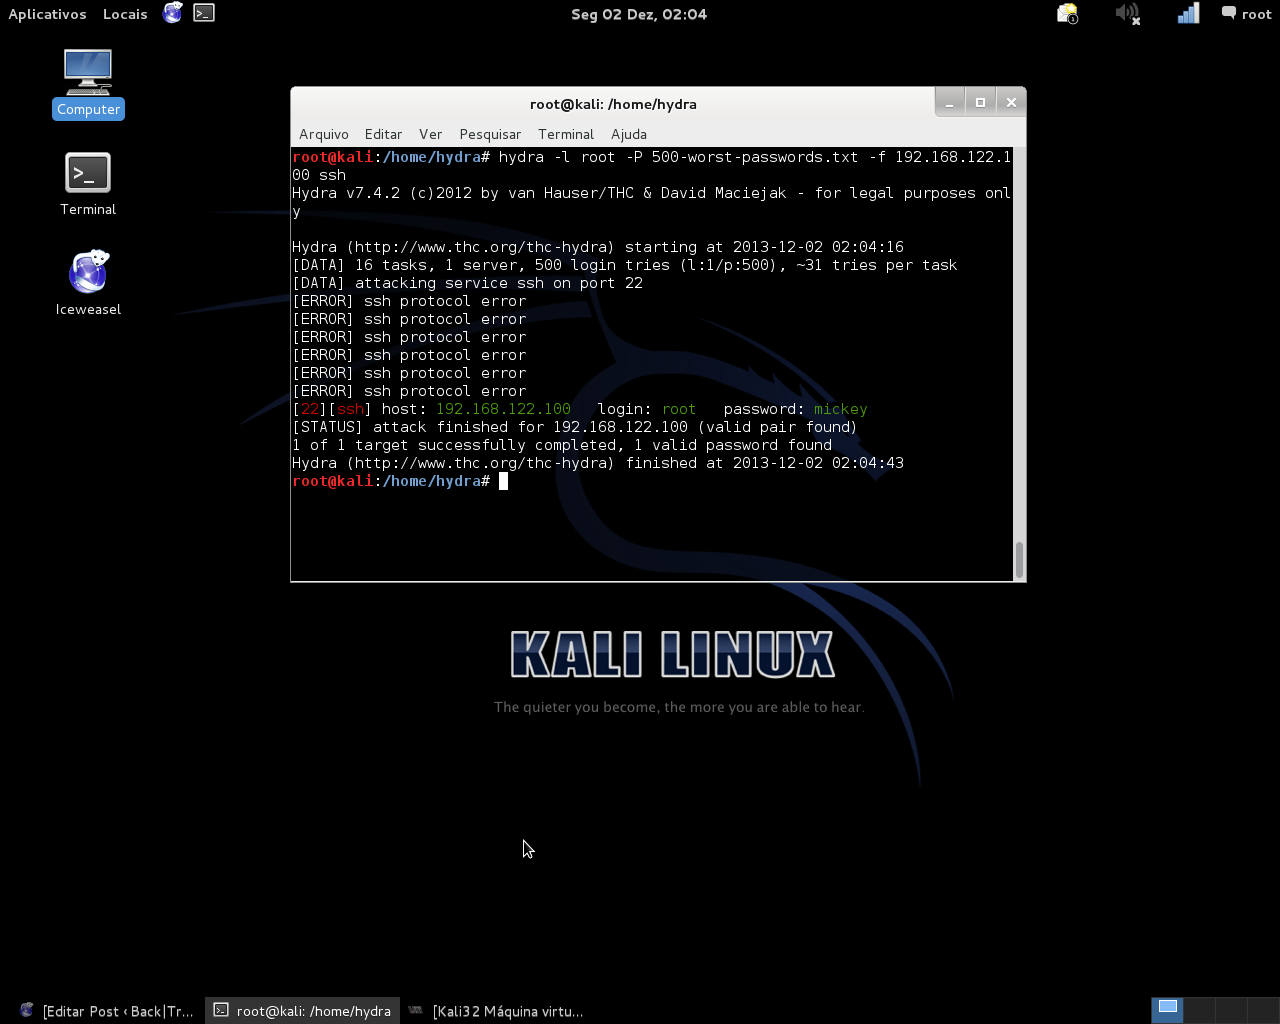The image size is (1280, 1024).
Task: Click '[DATA] 16 tasks, 1 server' line
Action: (x=624, y=265)
